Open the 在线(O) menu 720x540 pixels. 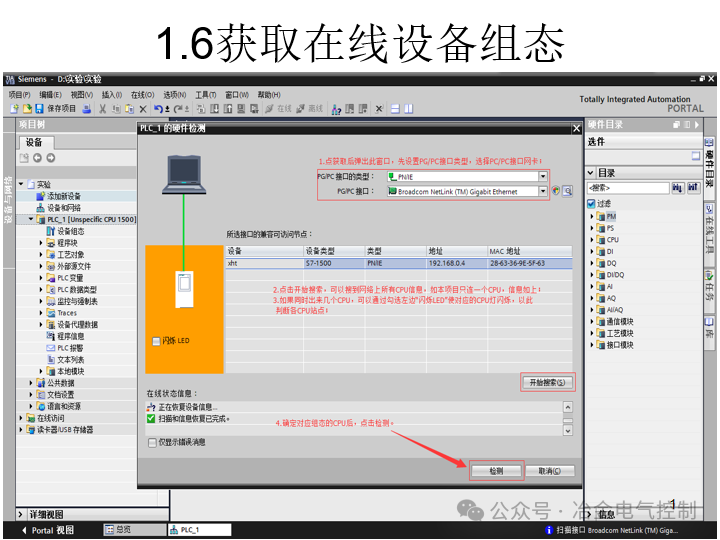[x=142, y=95]
